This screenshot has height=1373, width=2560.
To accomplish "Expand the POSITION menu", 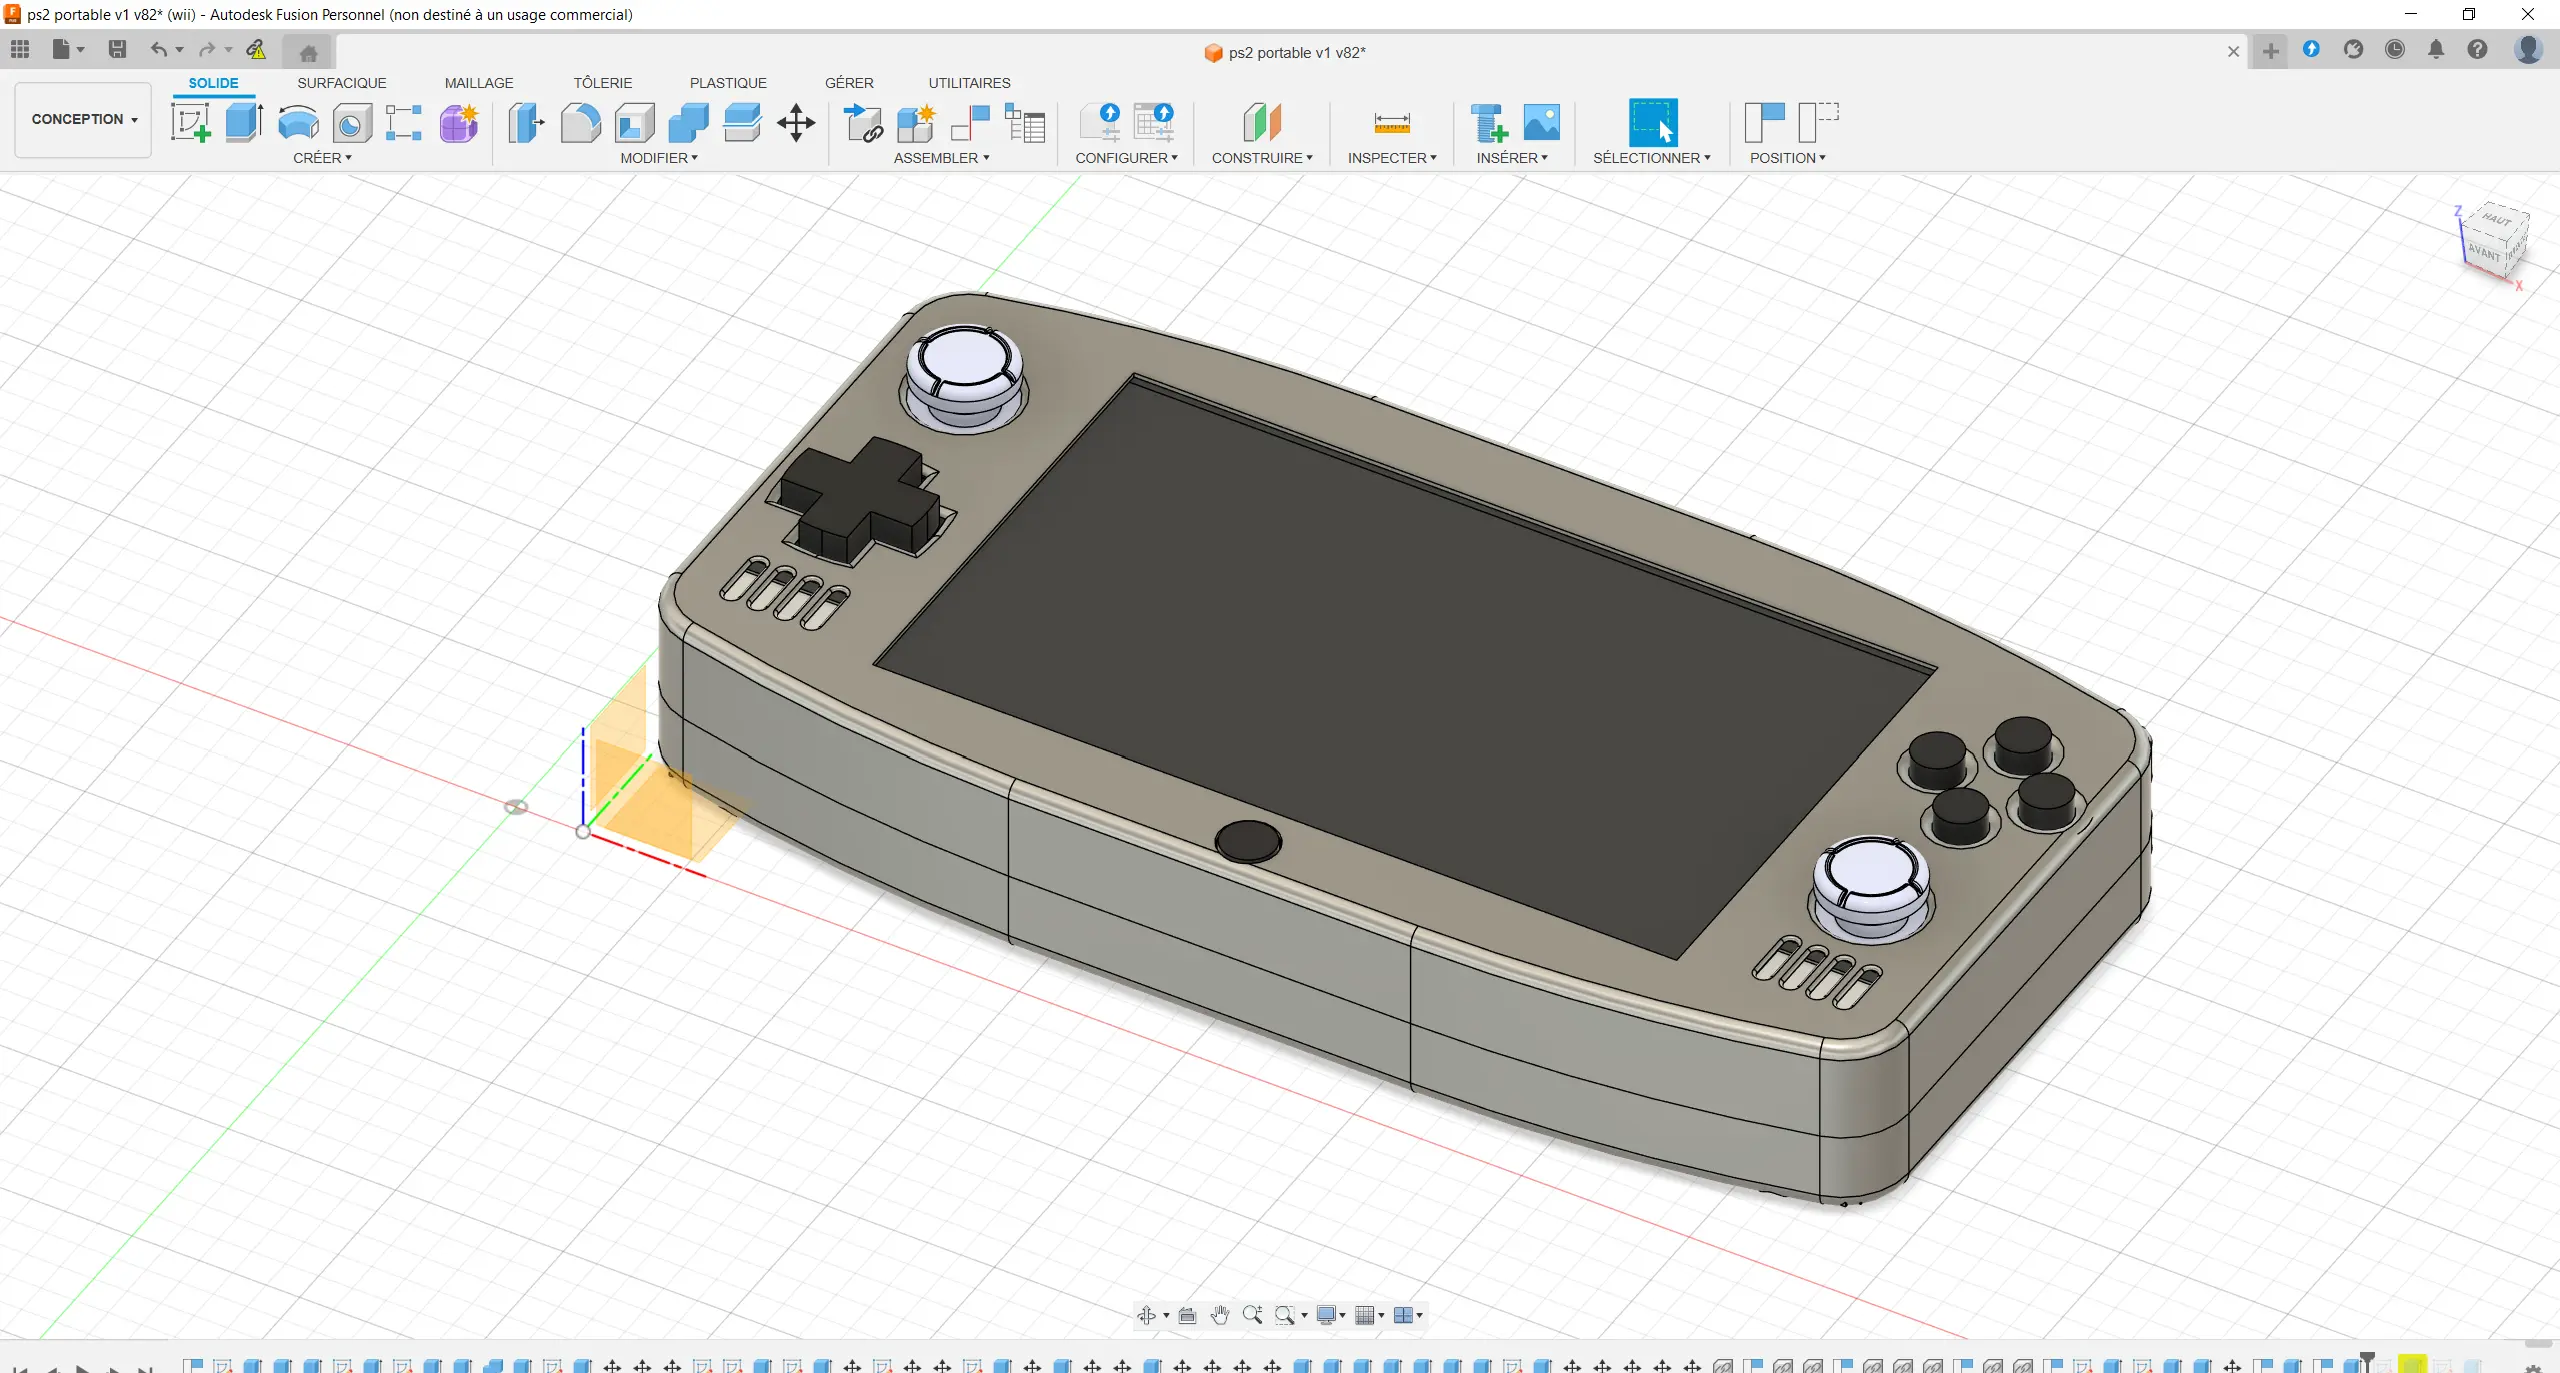I will (1788, 158).
